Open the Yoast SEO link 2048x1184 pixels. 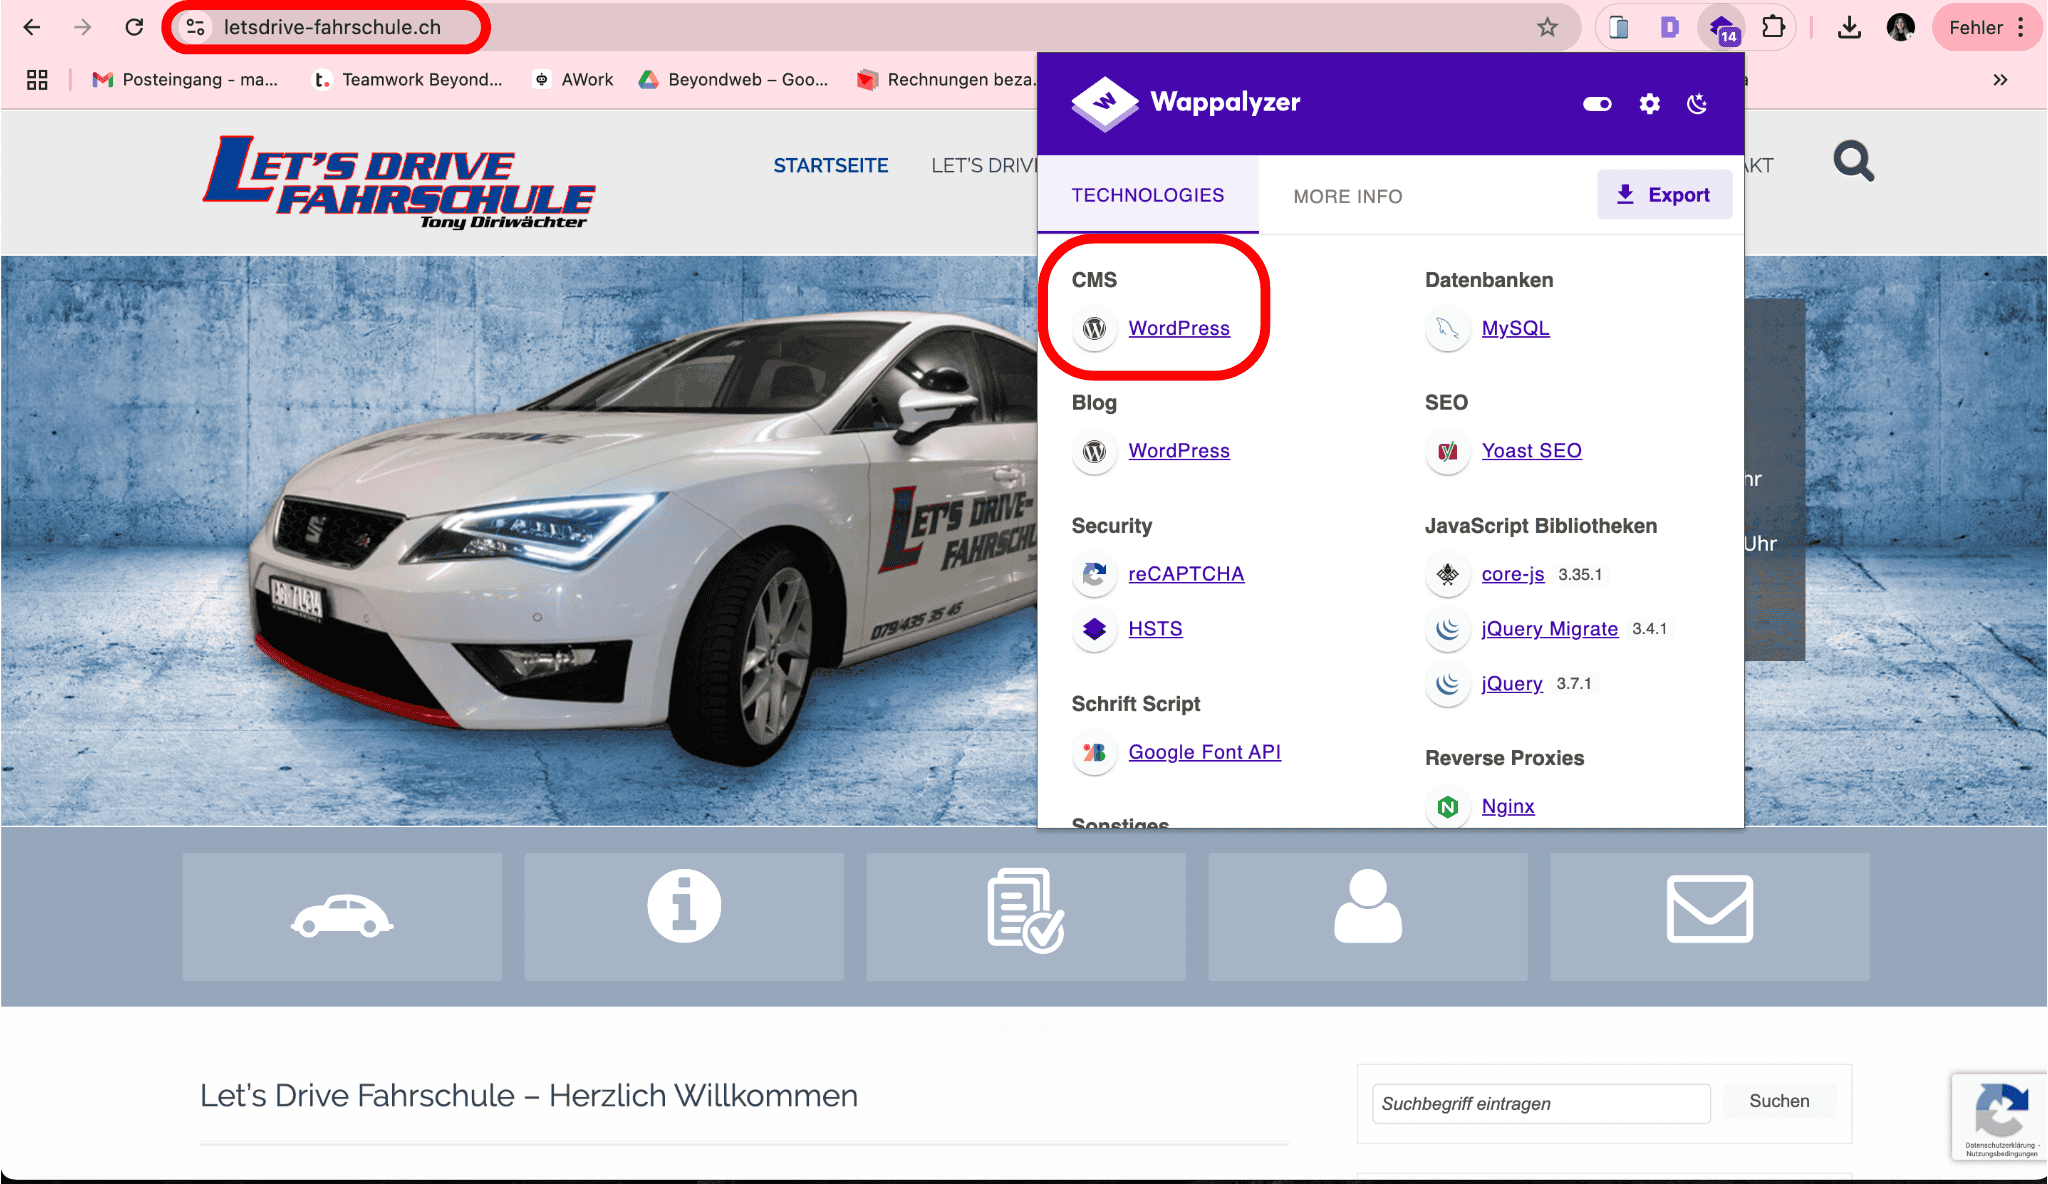pos(1531,451)
